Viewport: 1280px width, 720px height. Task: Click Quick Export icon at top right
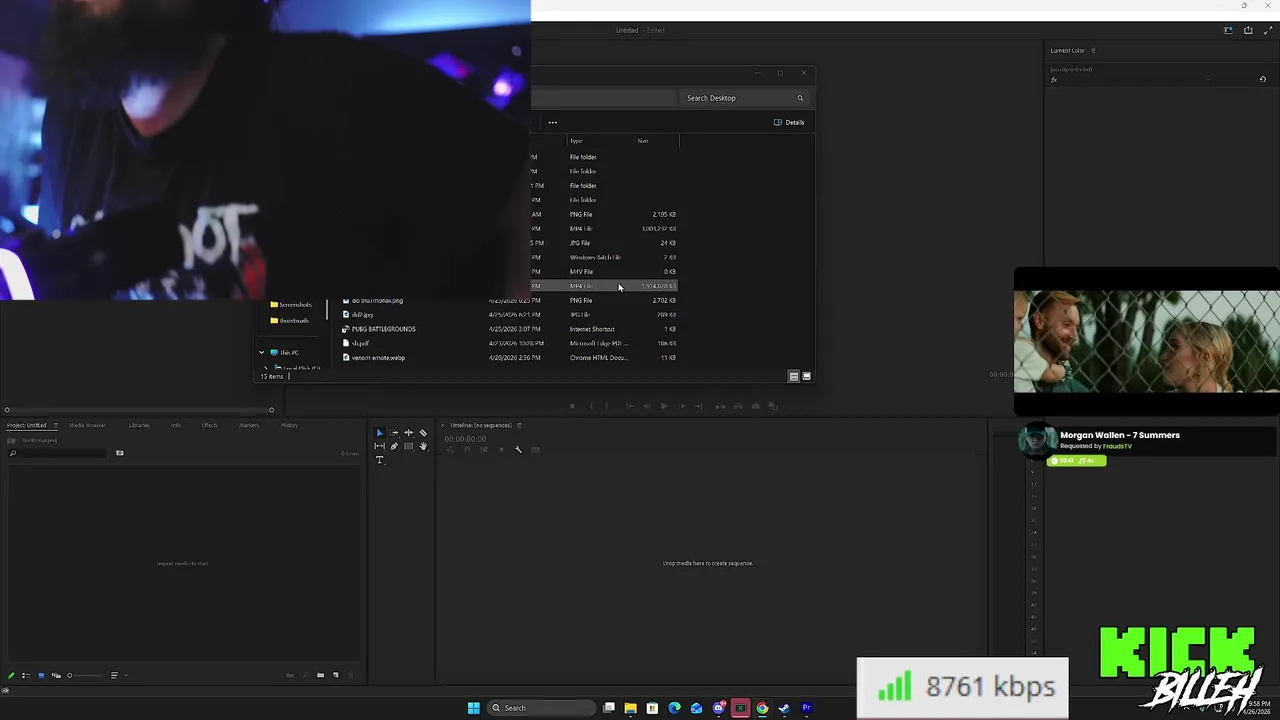pos(1248,30)
